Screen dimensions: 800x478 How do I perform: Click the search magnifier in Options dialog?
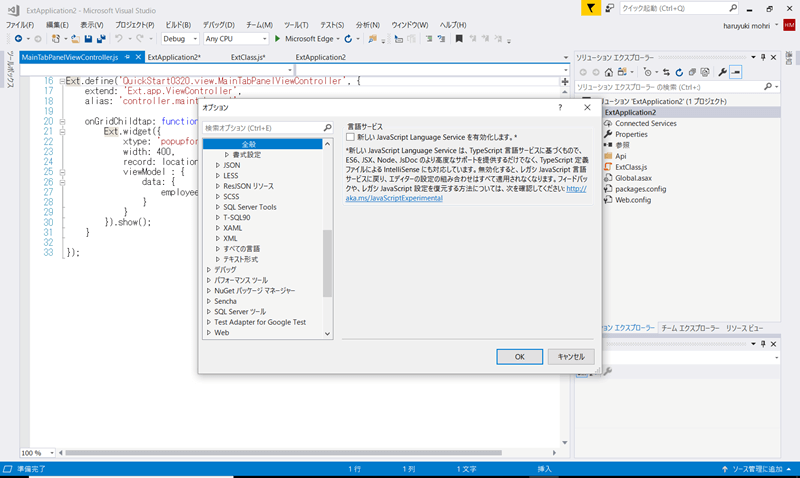[327, 128]
